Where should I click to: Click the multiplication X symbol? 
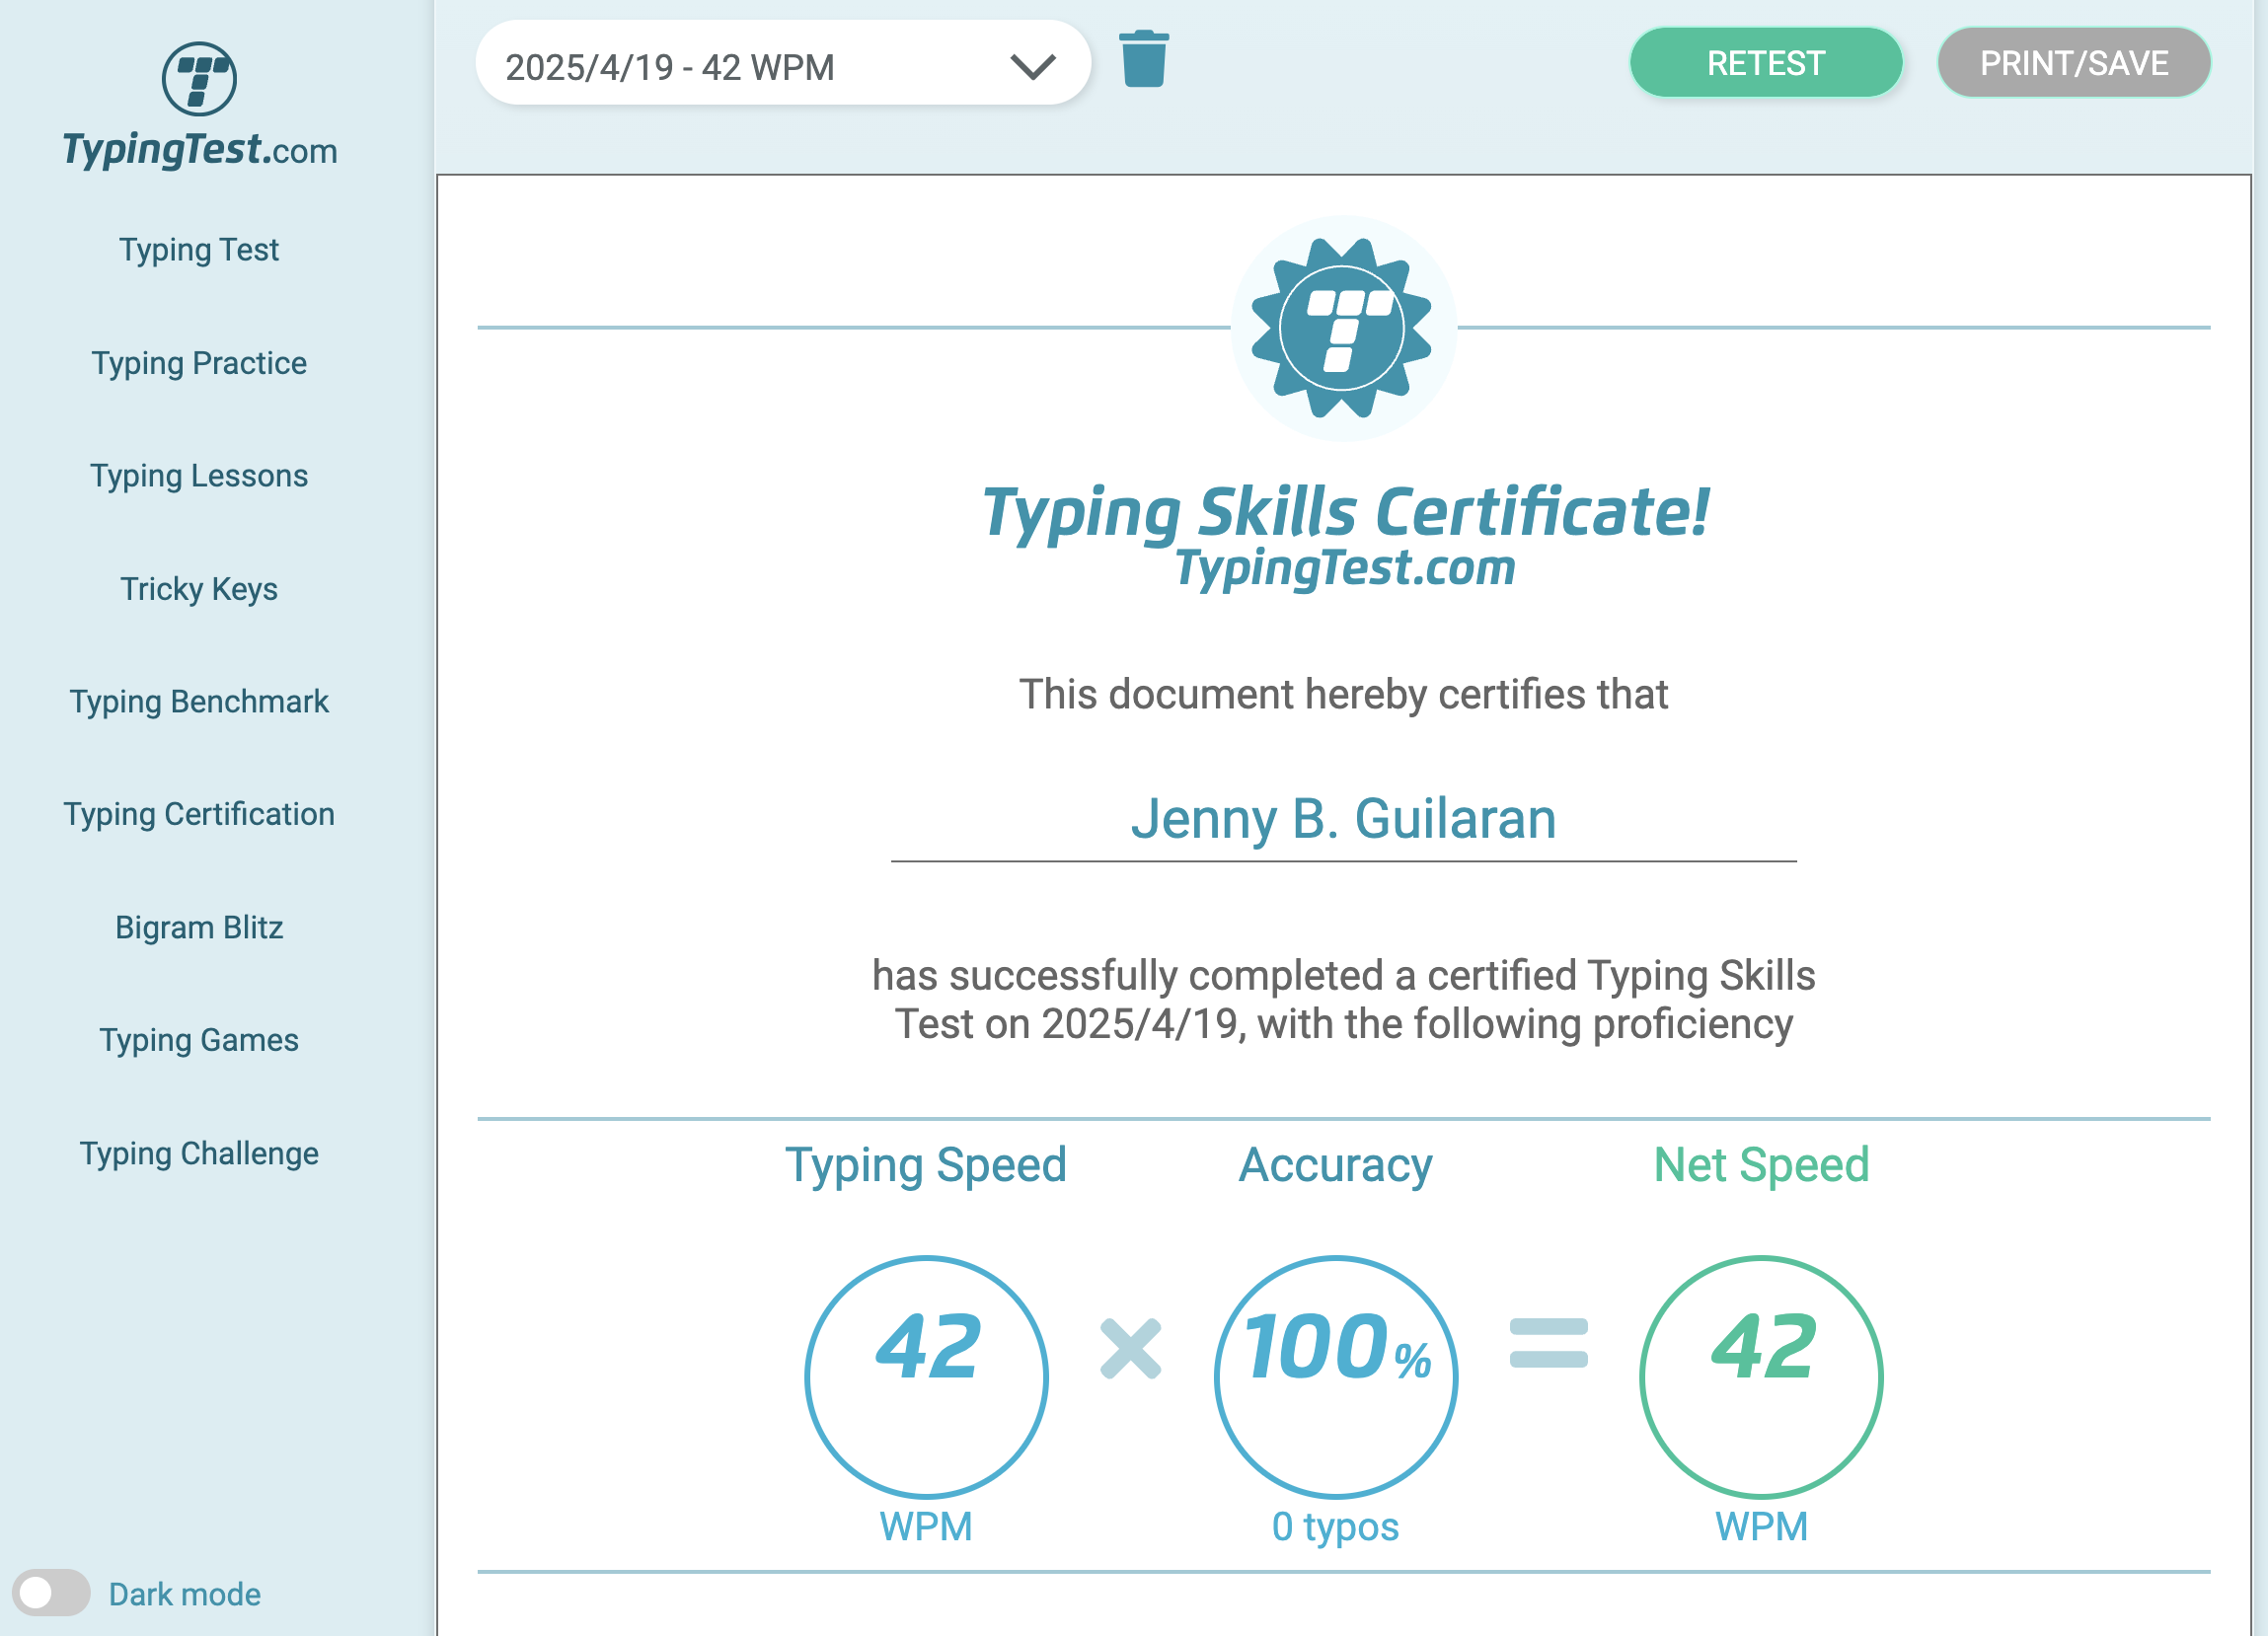(1130, 1348)
